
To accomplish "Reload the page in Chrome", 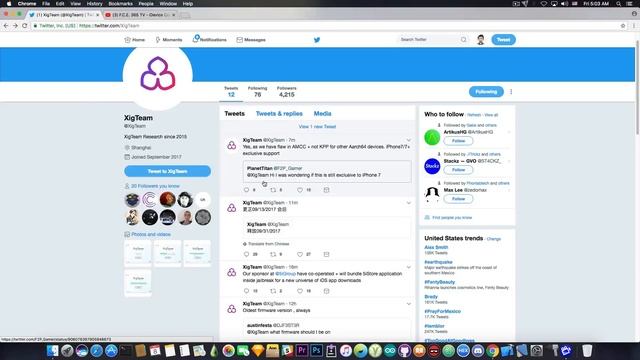I will 24,25.
